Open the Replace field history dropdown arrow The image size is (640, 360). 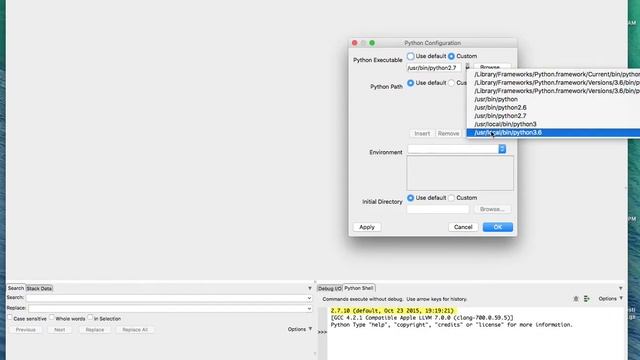pos(309,309)
